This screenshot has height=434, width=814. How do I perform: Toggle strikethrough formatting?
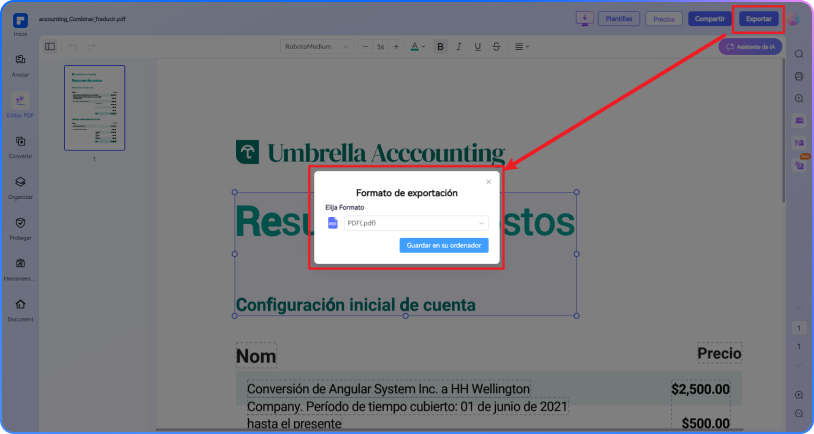pyautogui.click(x=496, y=47)
